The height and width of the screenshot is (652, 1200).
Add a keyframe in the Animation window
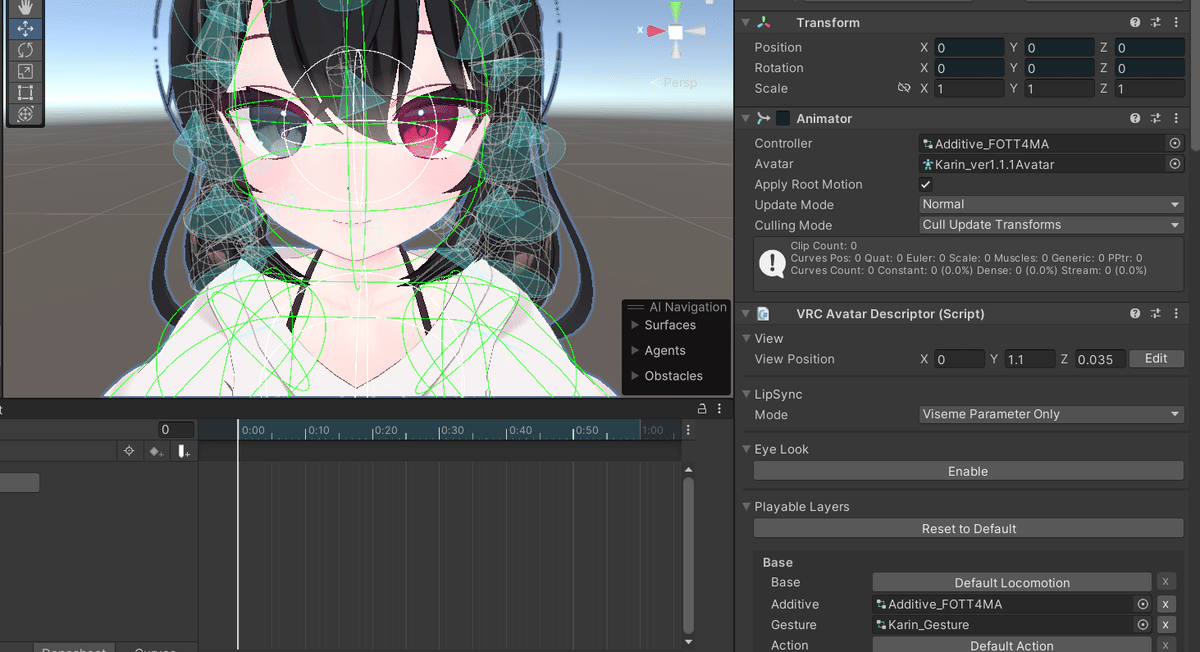point(156,451)
